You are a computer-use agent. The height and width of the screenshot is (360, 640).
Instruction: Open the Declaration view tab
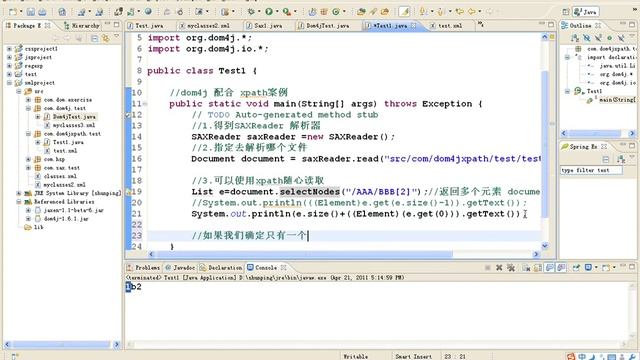tap(221, 268)
